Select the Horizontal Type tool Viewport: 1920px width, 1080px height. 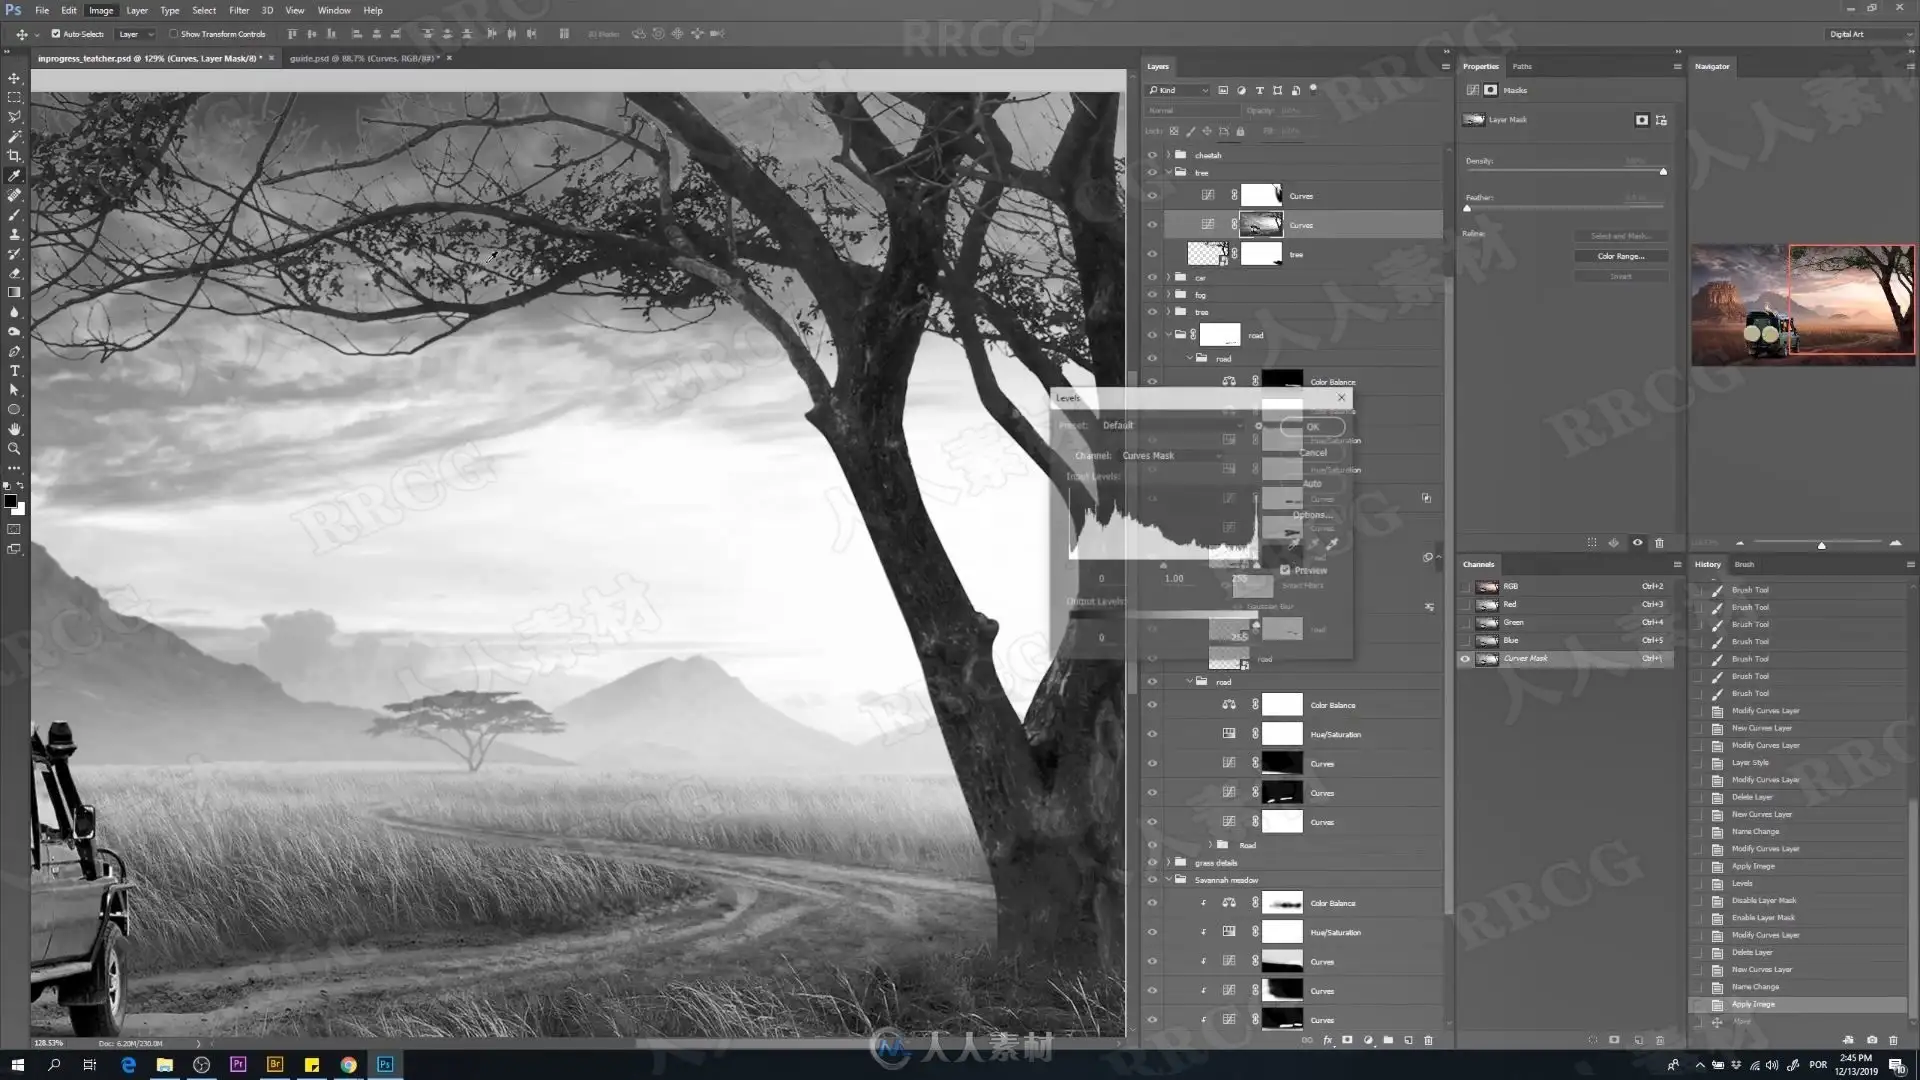pyautogui.click(x=14, y=371)
